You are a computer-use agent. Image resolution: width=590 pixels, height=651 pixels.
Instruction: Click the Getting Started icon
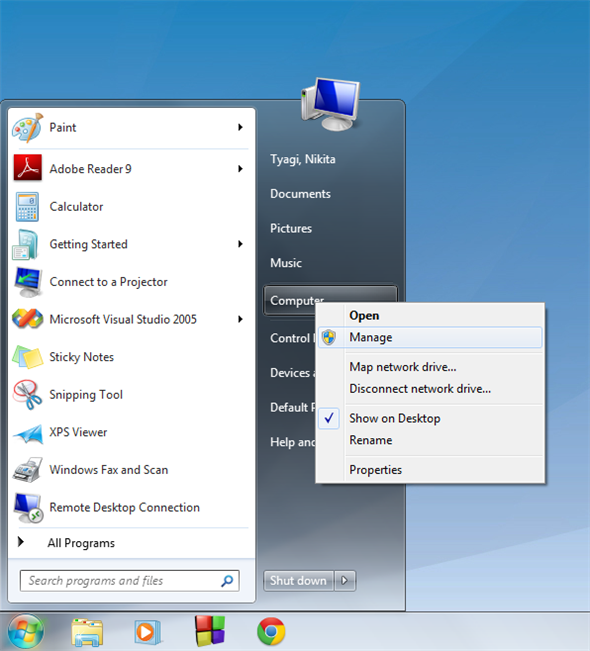26,244
